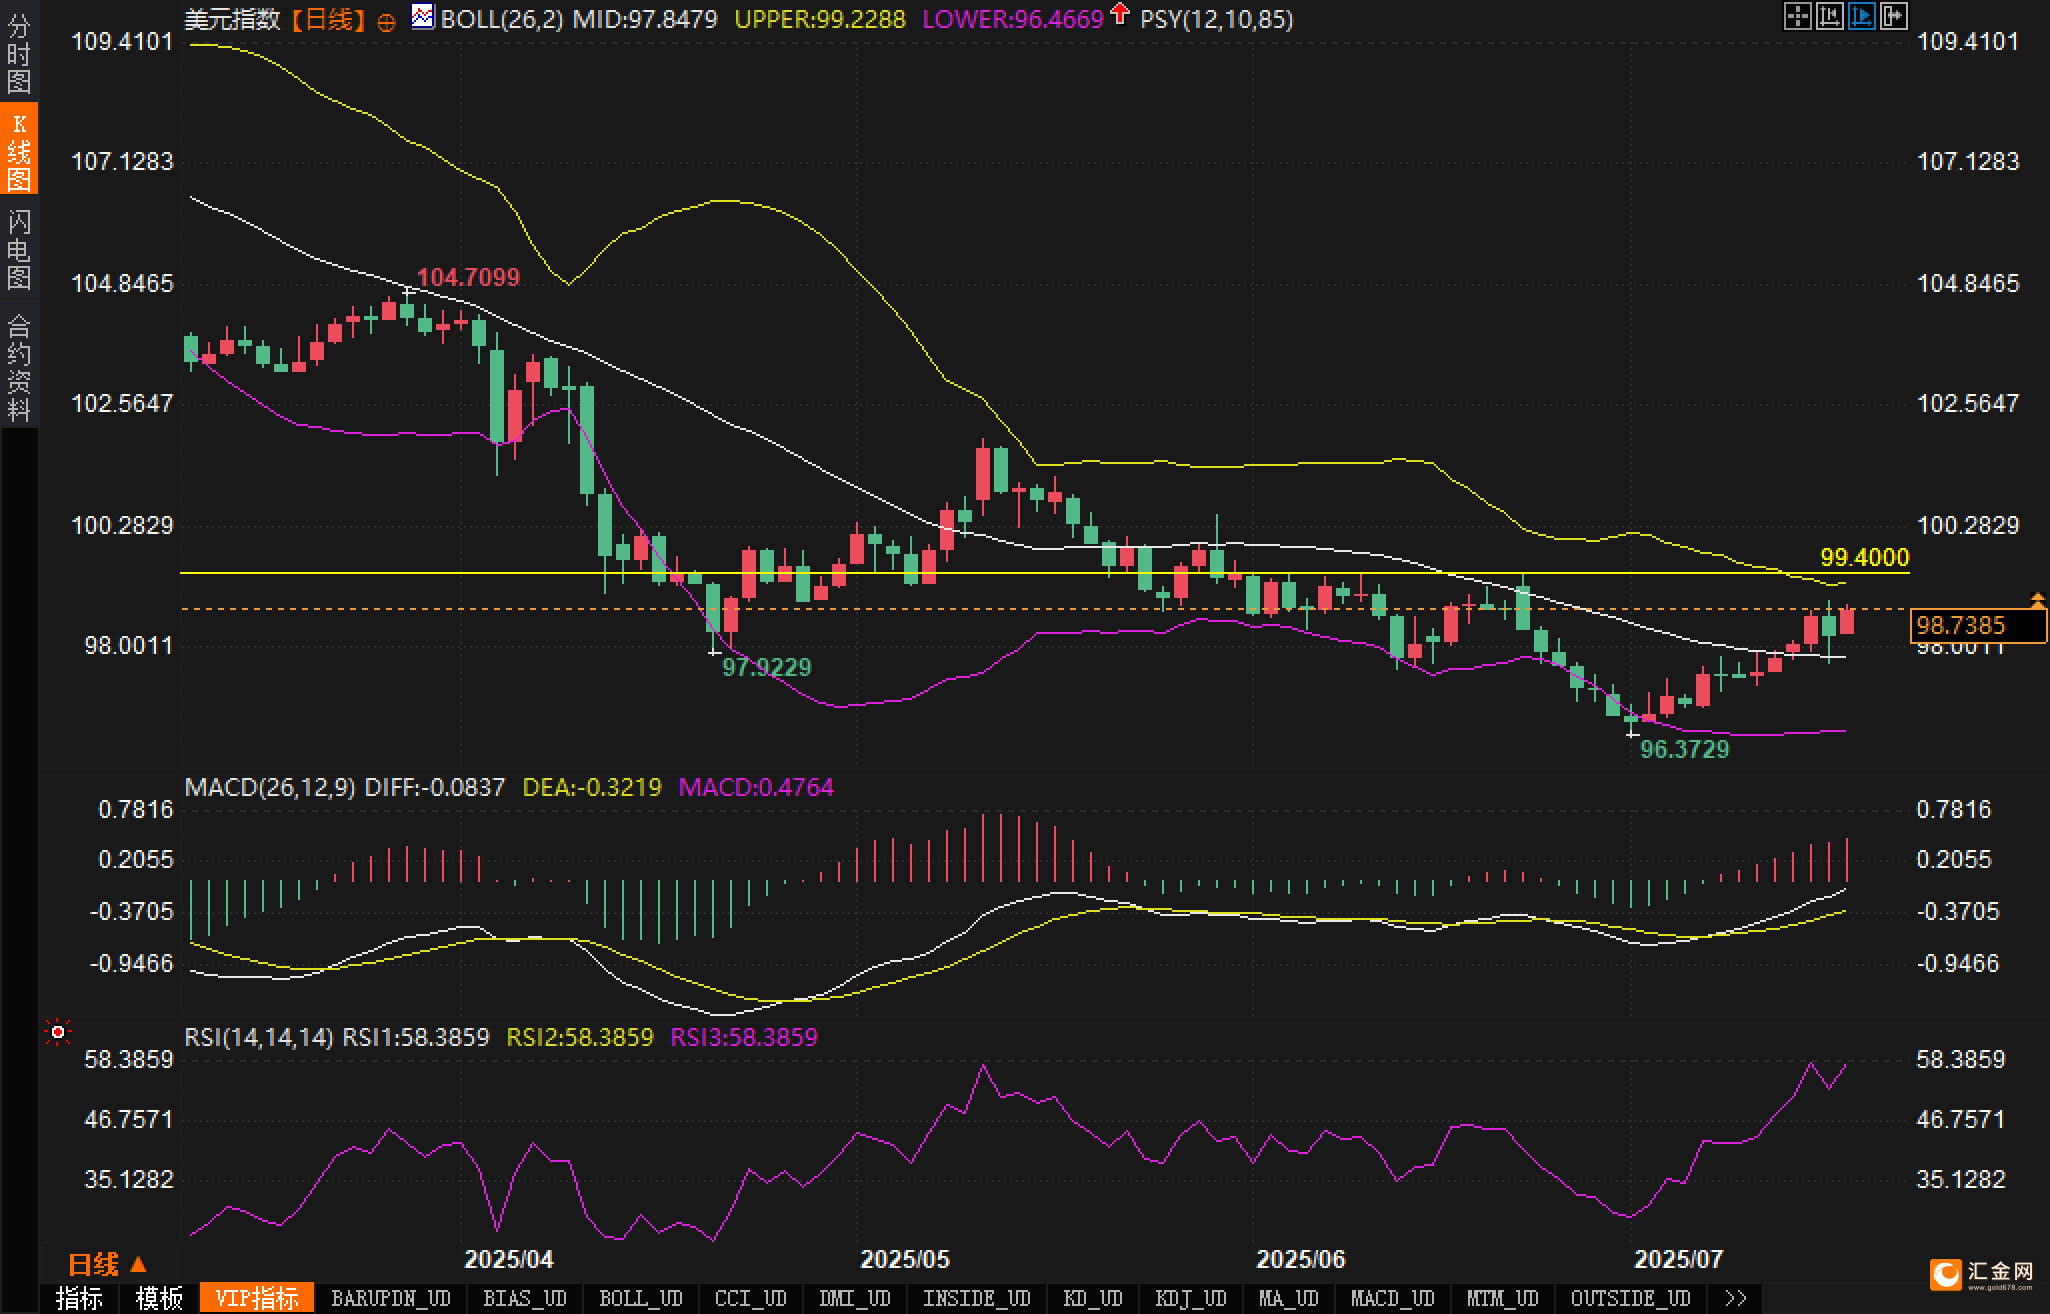Apply the BOLL_UD indicator
This screenshot has width=2050, height=1314.
(641, 1298)
